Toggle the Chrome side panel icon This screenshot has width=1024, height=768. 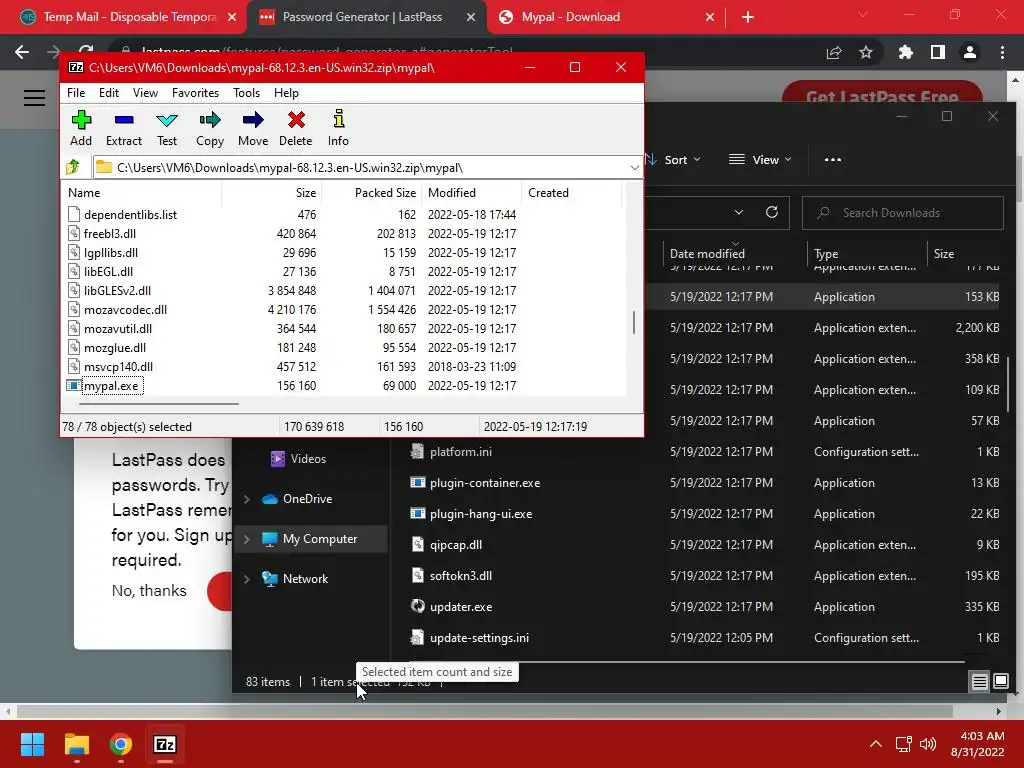pos(938,52)
